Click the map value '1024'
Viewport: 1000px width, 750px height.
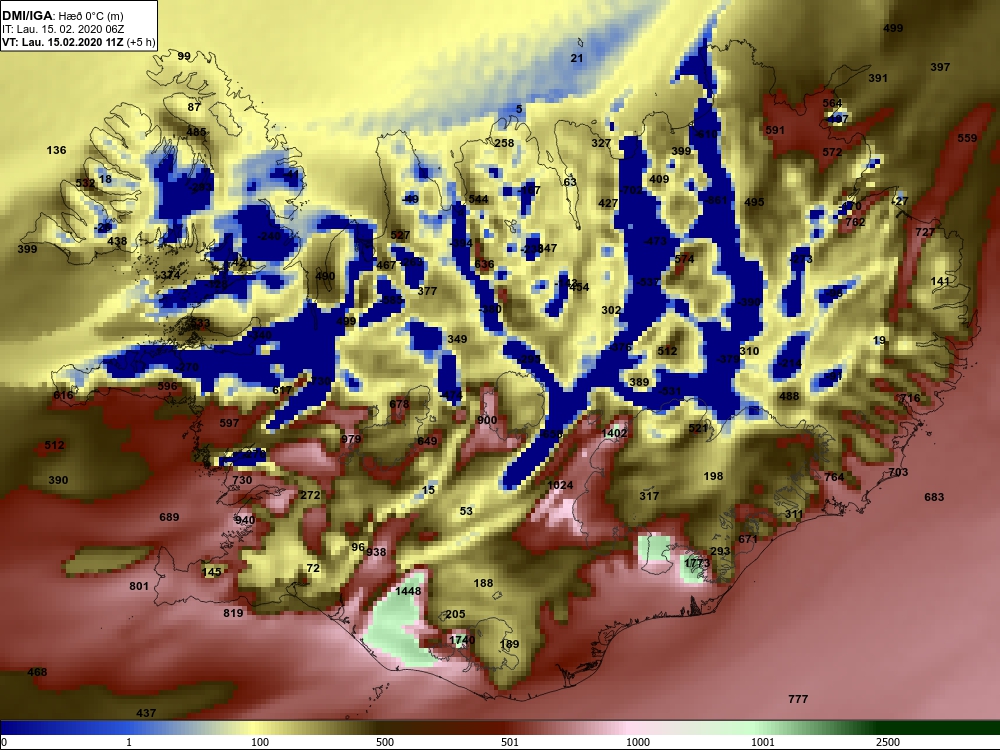click(x=561, y=485)
